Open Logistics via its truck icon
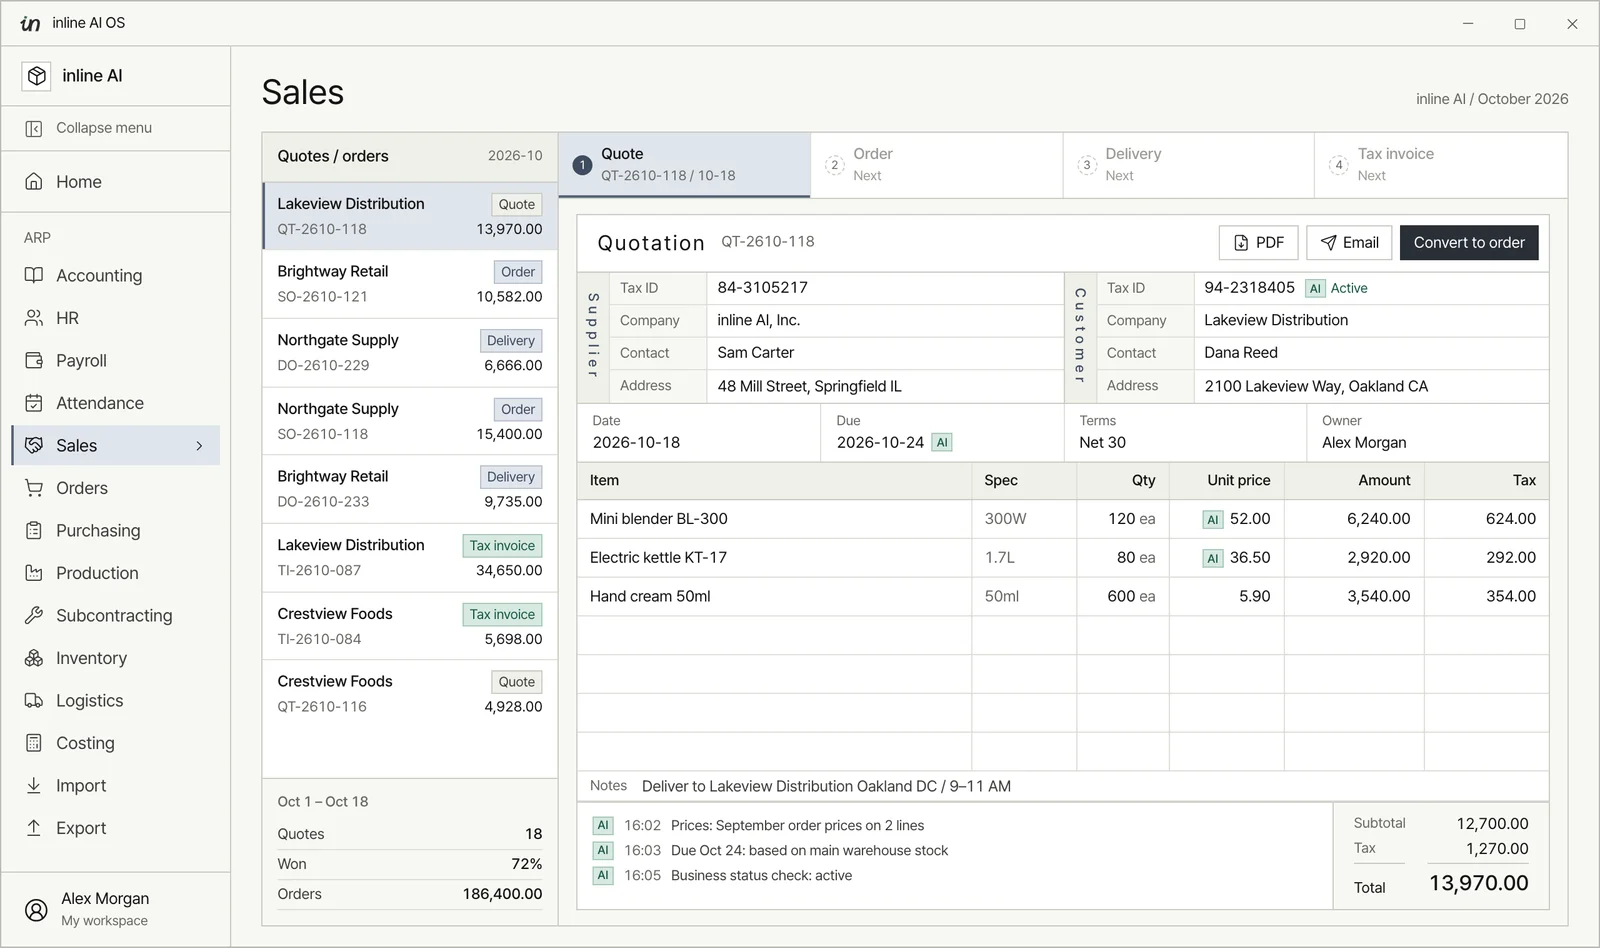1600x948 pixels. click(x=34, y=700)
